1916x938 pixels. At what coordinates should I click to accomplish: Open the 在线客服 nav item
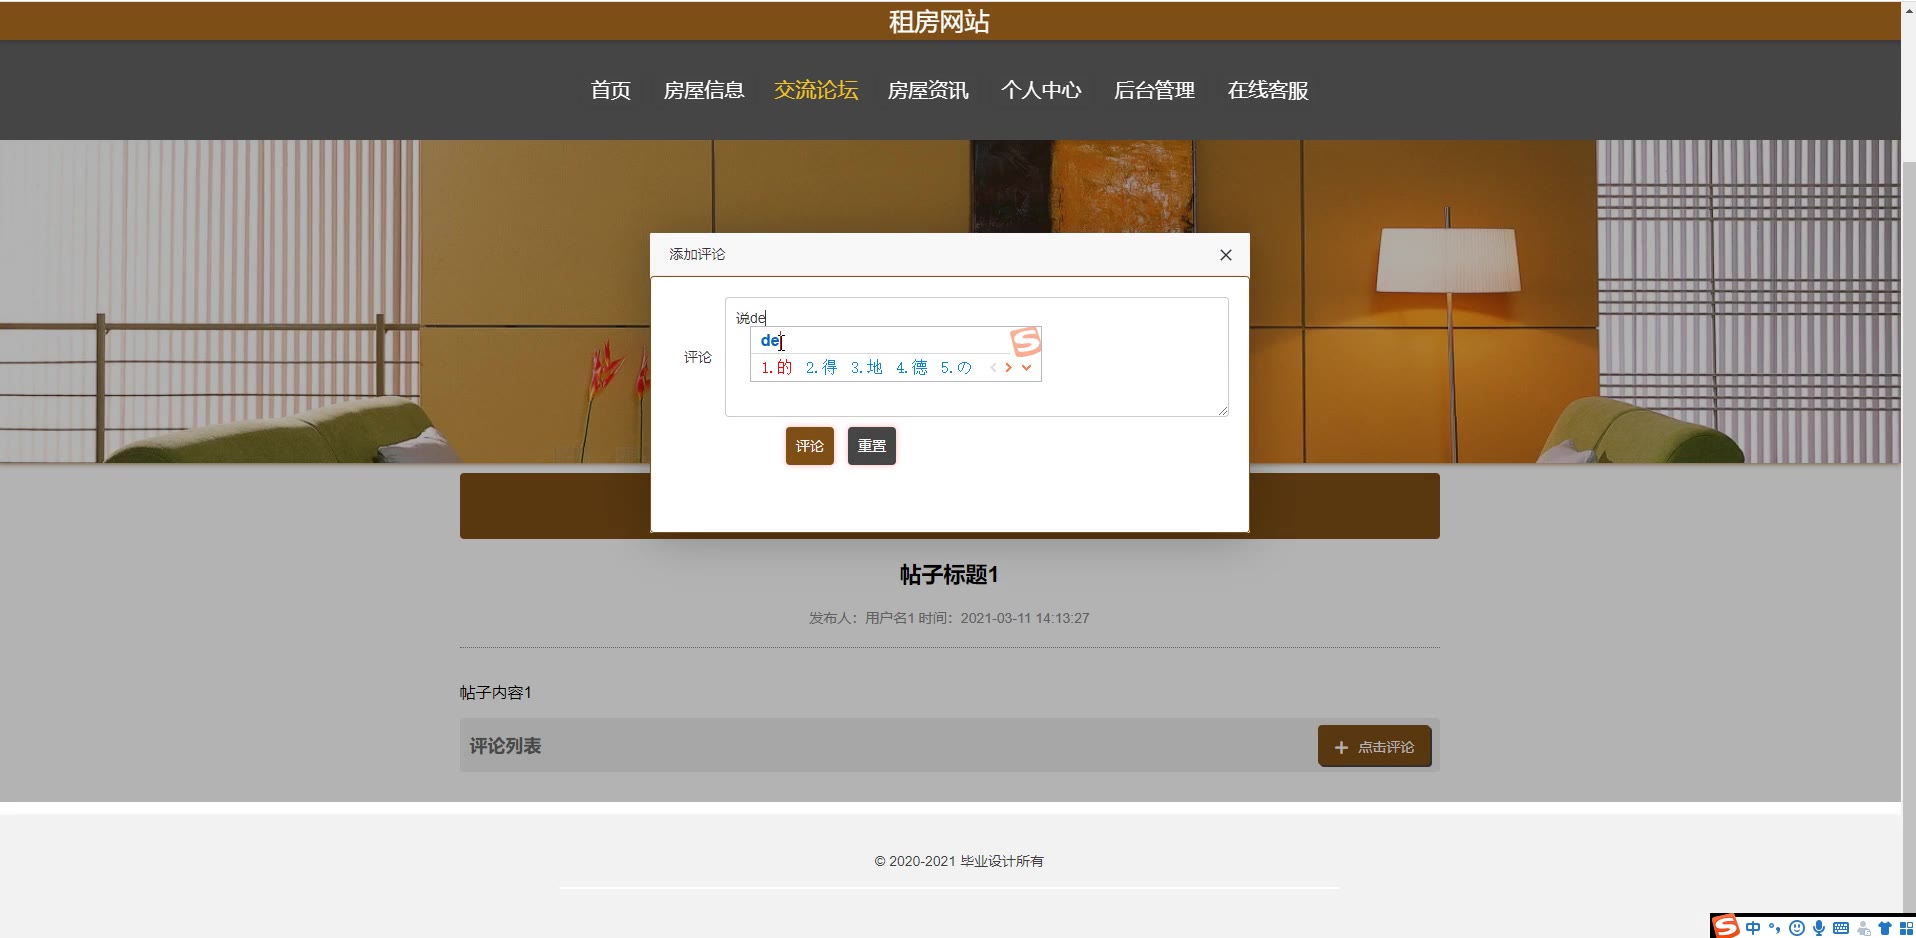click(1268, 90)
